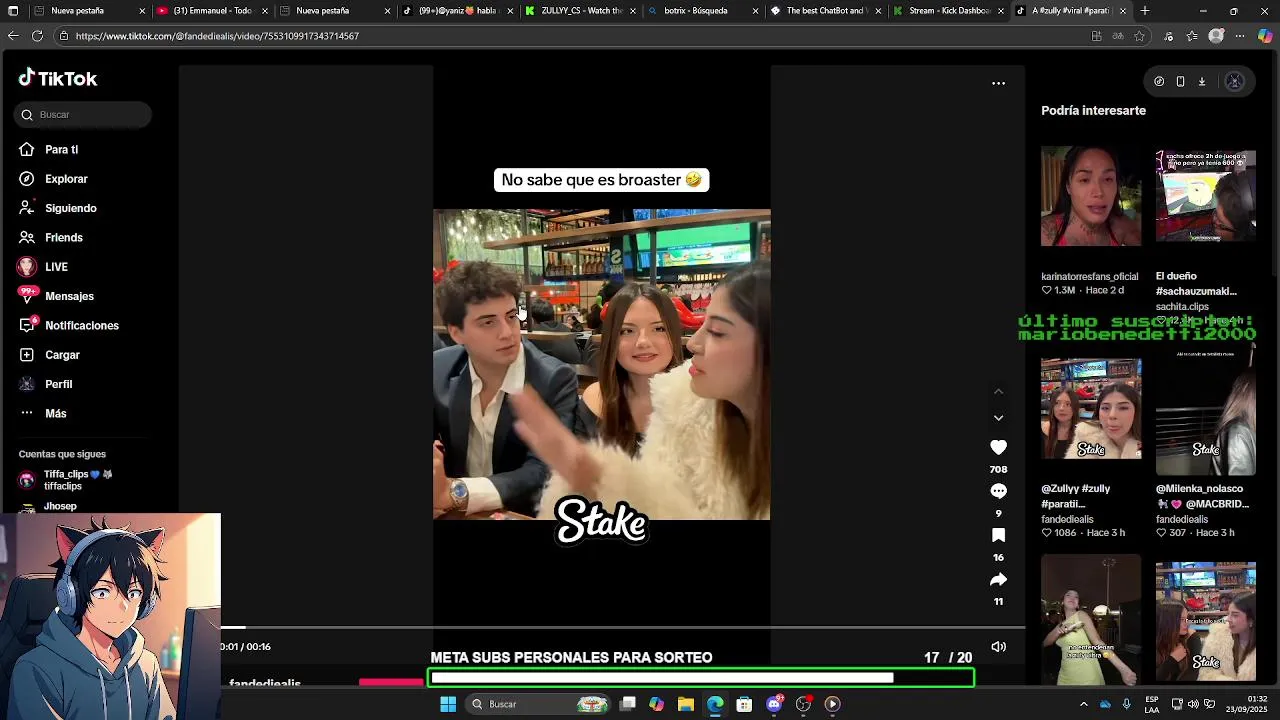Switch to Stream - Kick Dashboard tab
Screen dimensions: 1280x720
tap(948, 11)
